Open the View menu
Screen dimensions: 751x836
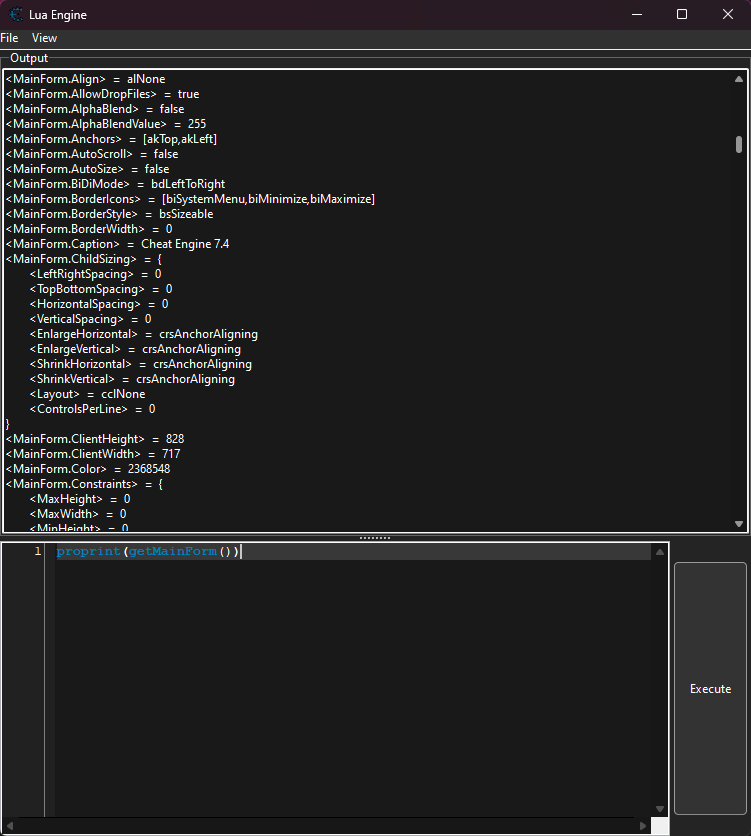(x=44, y=38)
